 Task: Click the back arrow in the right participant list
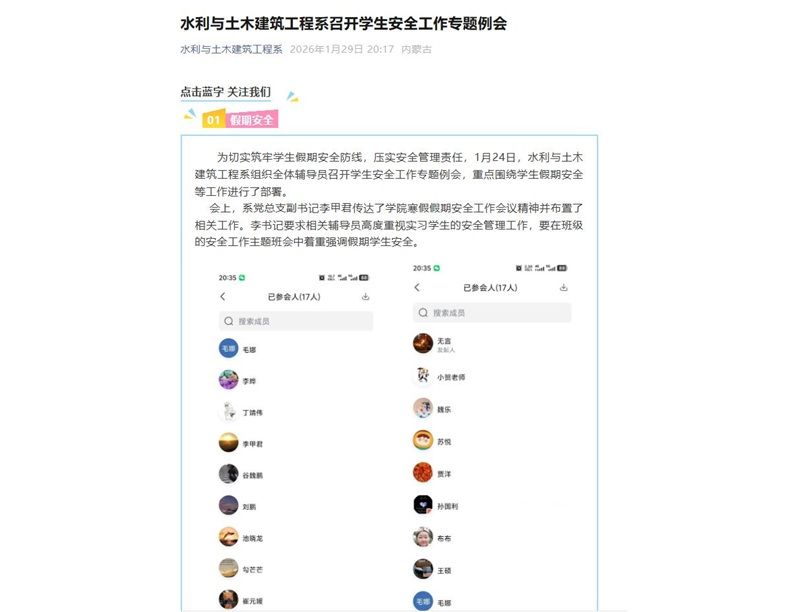[417, 287]
